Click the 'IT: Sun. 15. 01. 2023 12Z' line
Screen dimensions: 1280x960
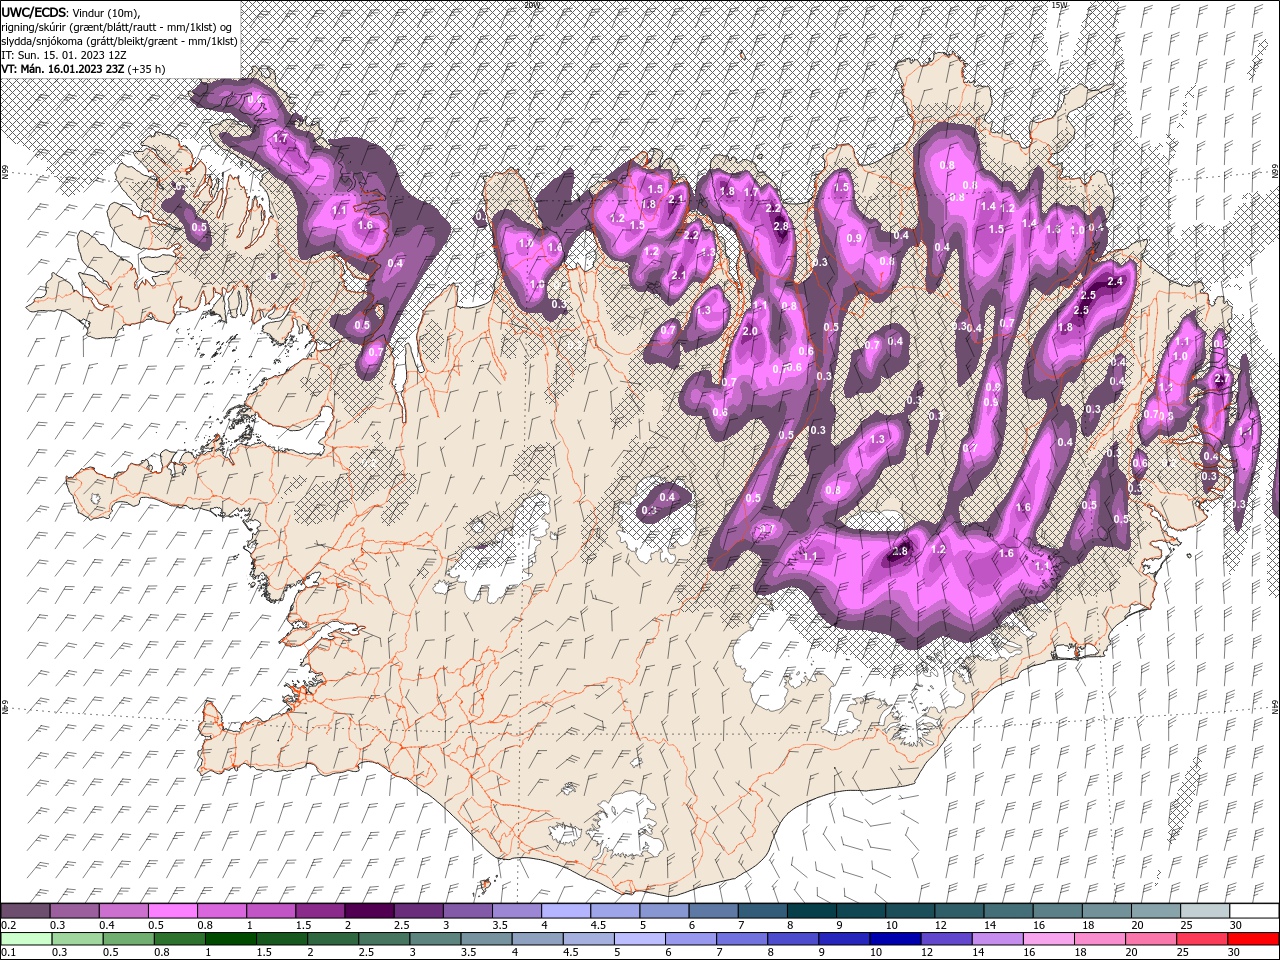tap(62, 55)
